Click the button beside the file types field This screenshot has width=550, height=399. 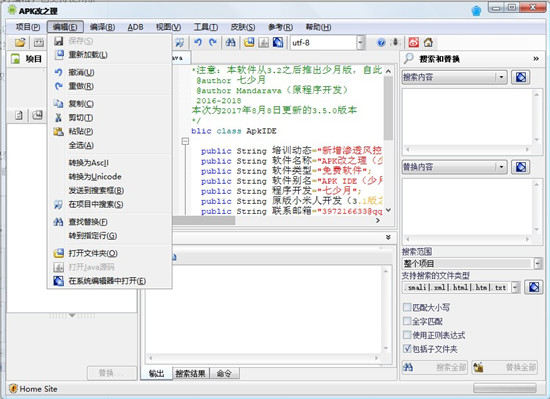[534, 288]
